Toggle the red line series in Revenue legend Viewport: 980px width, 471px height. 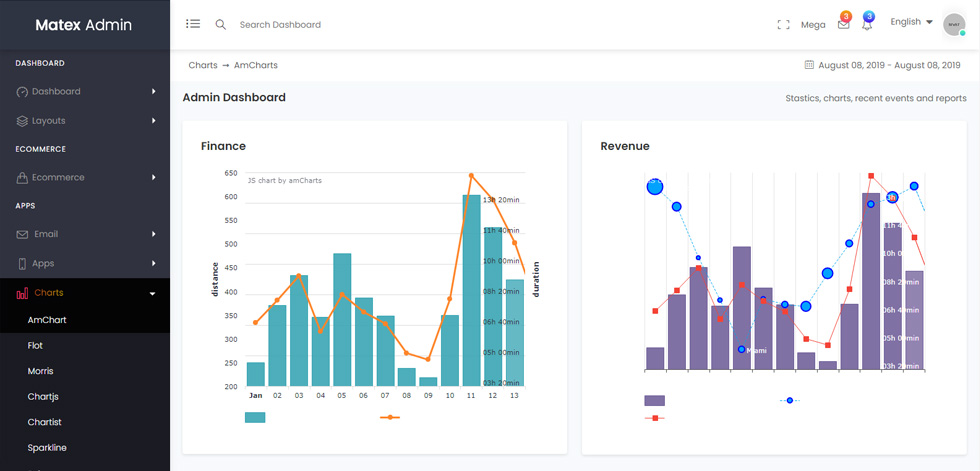(654, 418)
